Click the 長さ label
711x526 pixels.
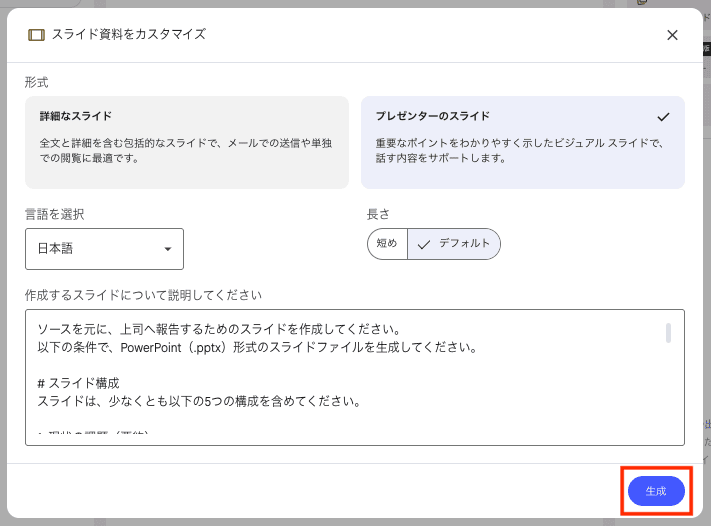pyautogui.click(x=378, y=214)
